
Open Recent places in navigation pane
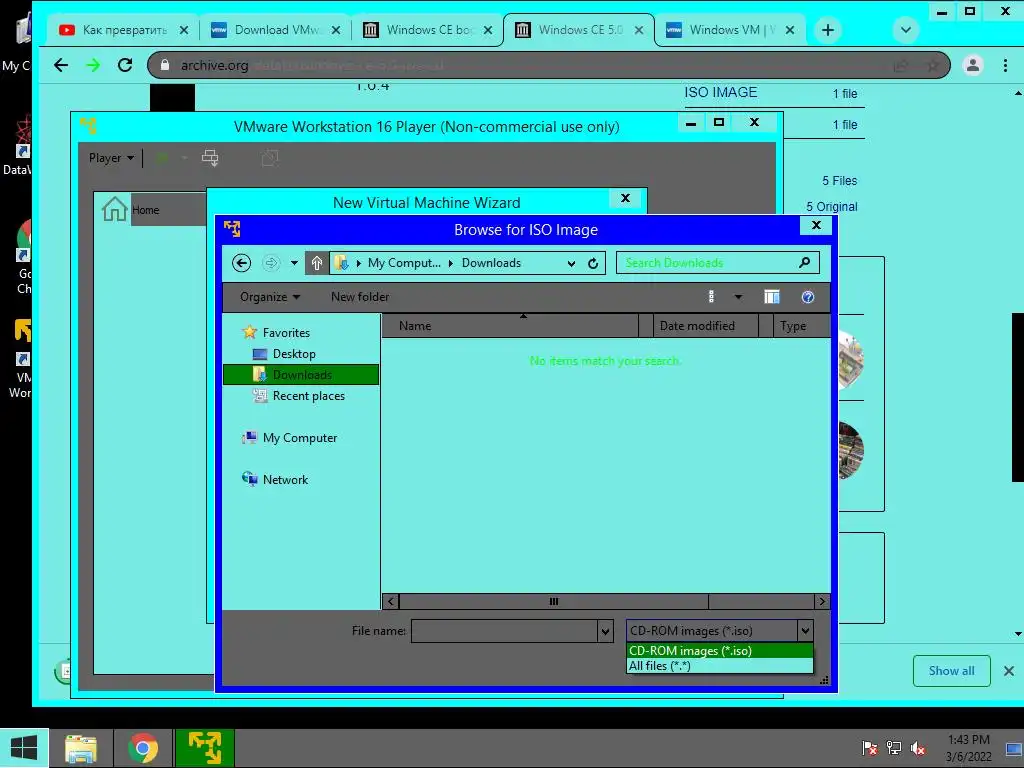[x=308, y=396]
